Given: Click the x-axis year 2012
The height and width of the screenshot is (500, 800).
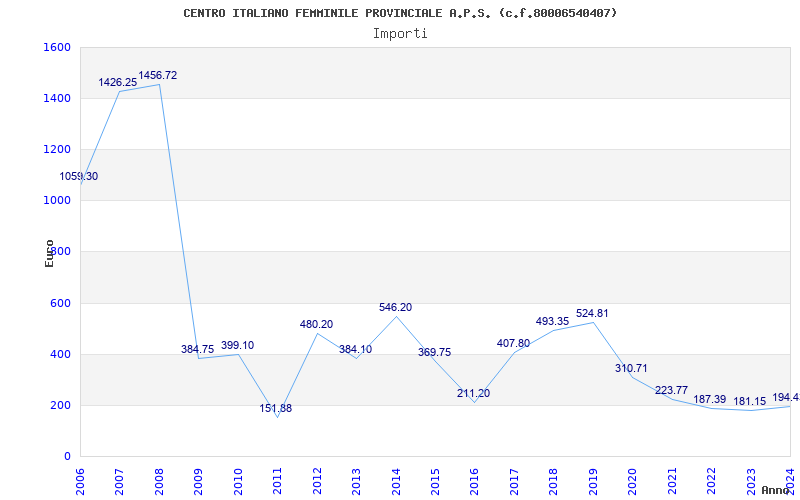Looking at the screenshot, I should tap(317, 482).
